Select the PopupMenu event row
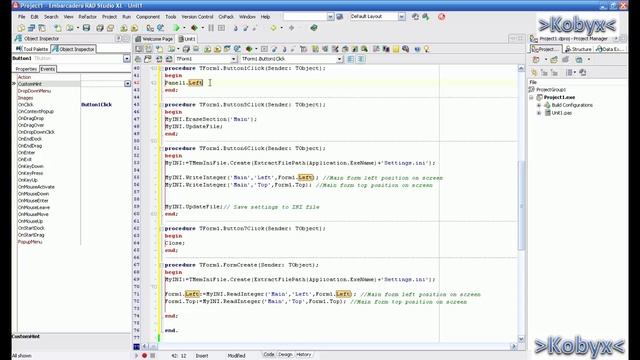The height and width of the screenshot is (360, 640). [48, 242]
